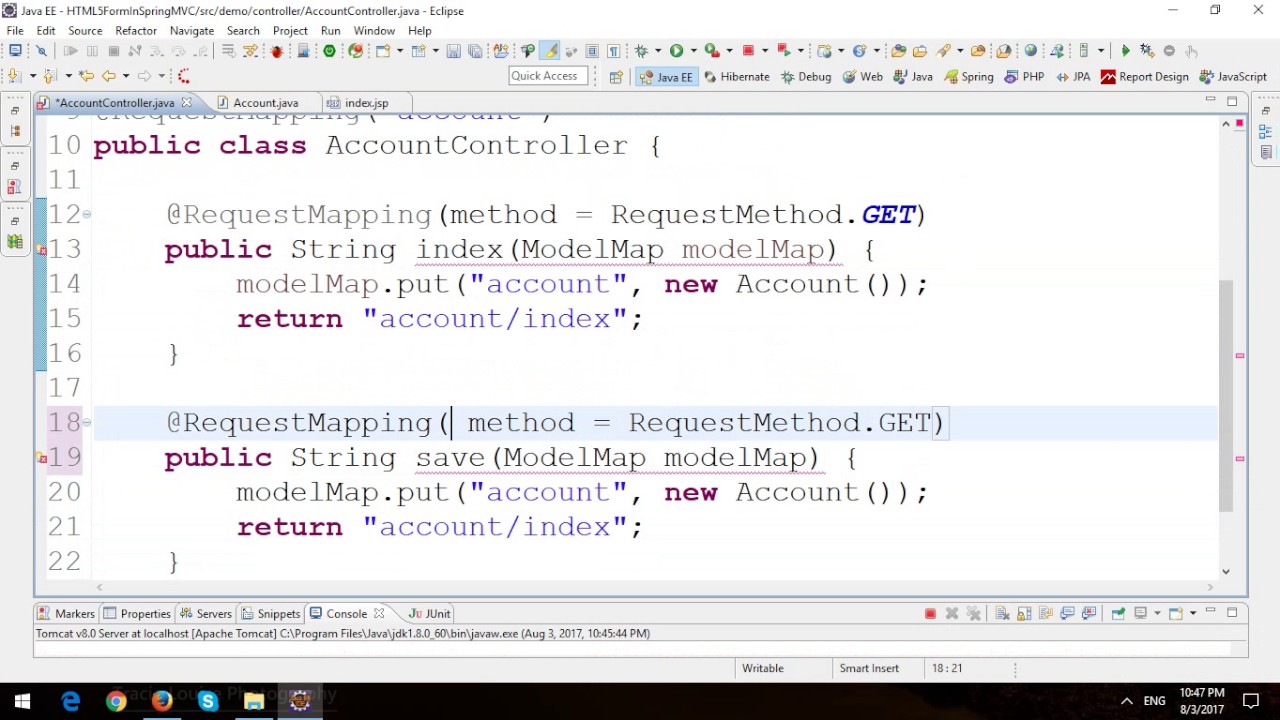Collapse method fold marker at line 18

pyautogui.click(x=88, y=422)
